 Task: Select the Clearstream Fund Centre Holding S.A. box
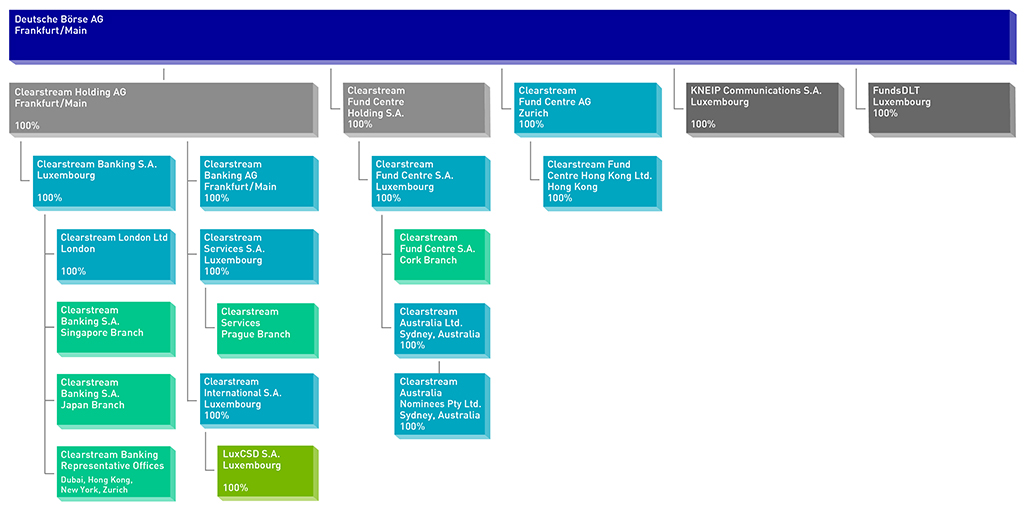click(x=417, y=109)
